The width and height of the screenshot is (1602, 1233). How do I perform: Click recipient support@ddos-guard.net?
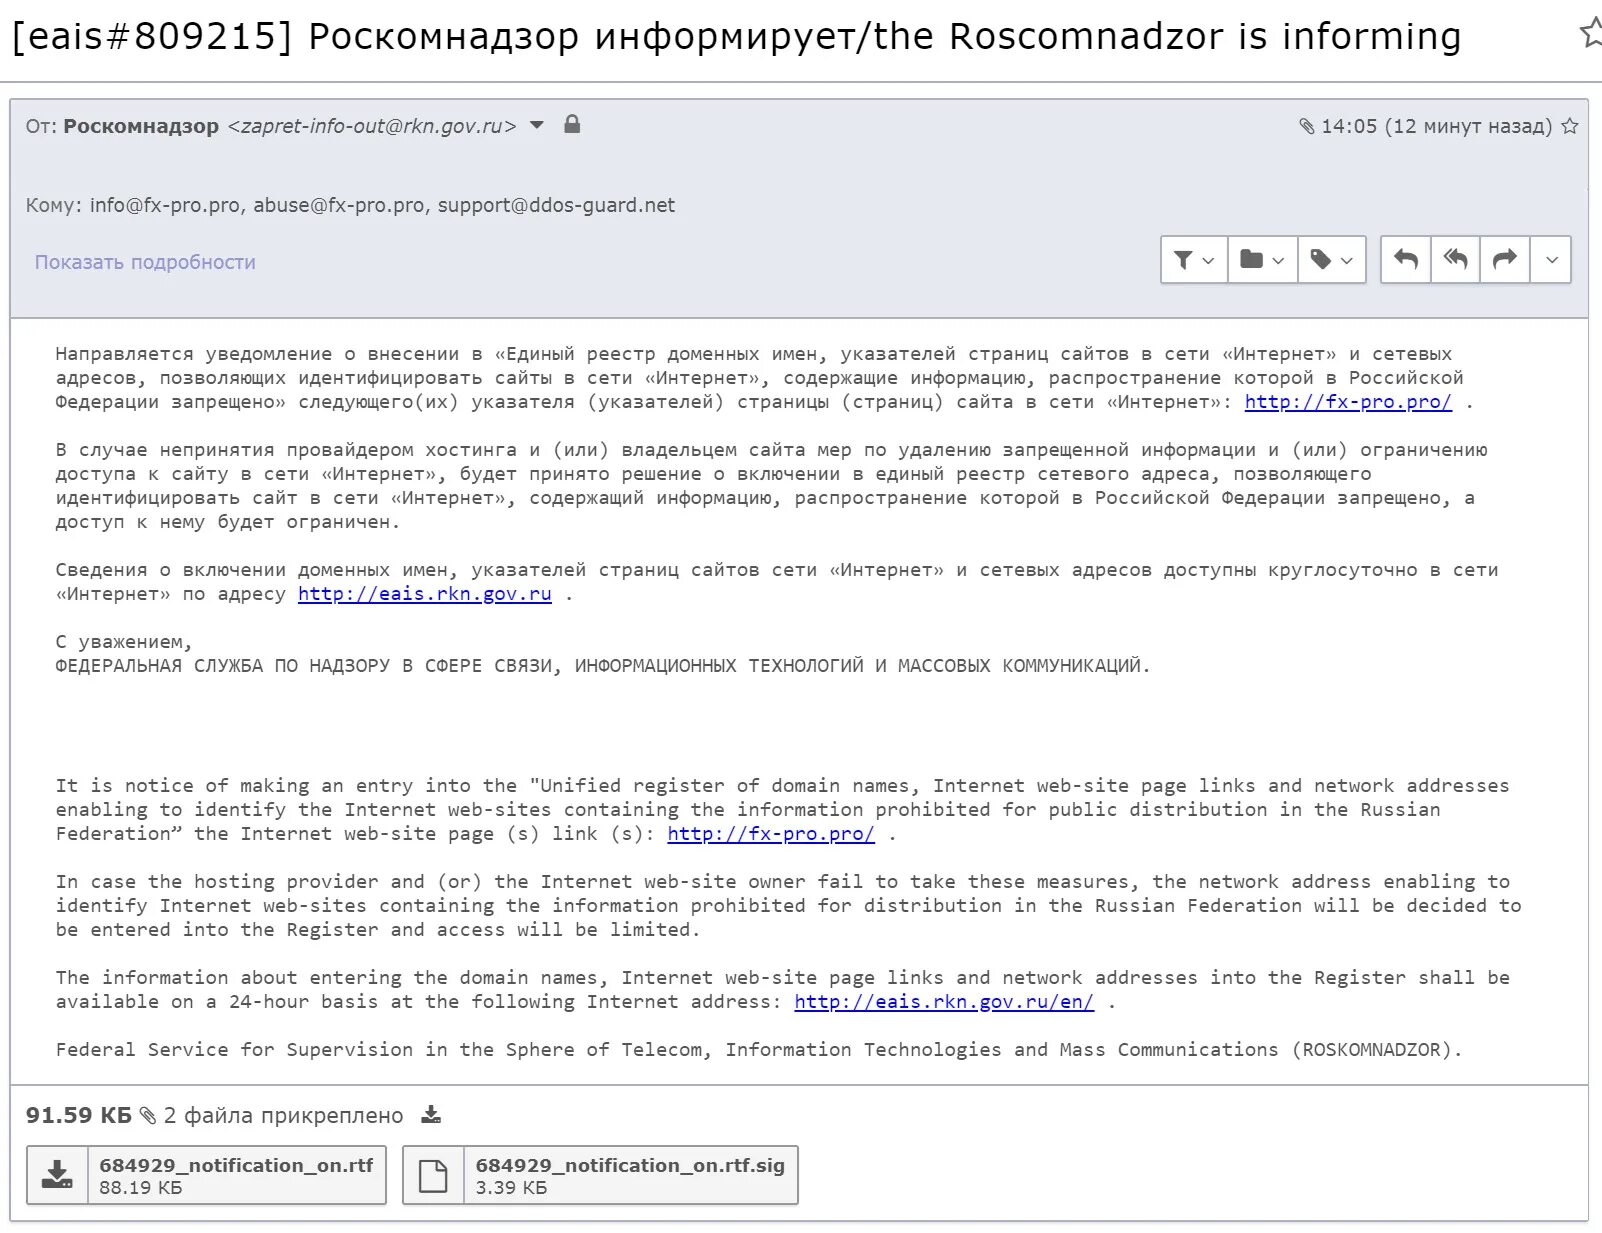[x=556, y=205]
